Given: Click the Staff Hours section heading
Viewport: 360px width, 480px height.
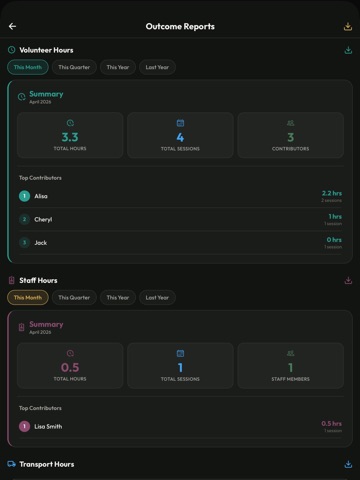Looking at the screenshot, I should (38, 281).
